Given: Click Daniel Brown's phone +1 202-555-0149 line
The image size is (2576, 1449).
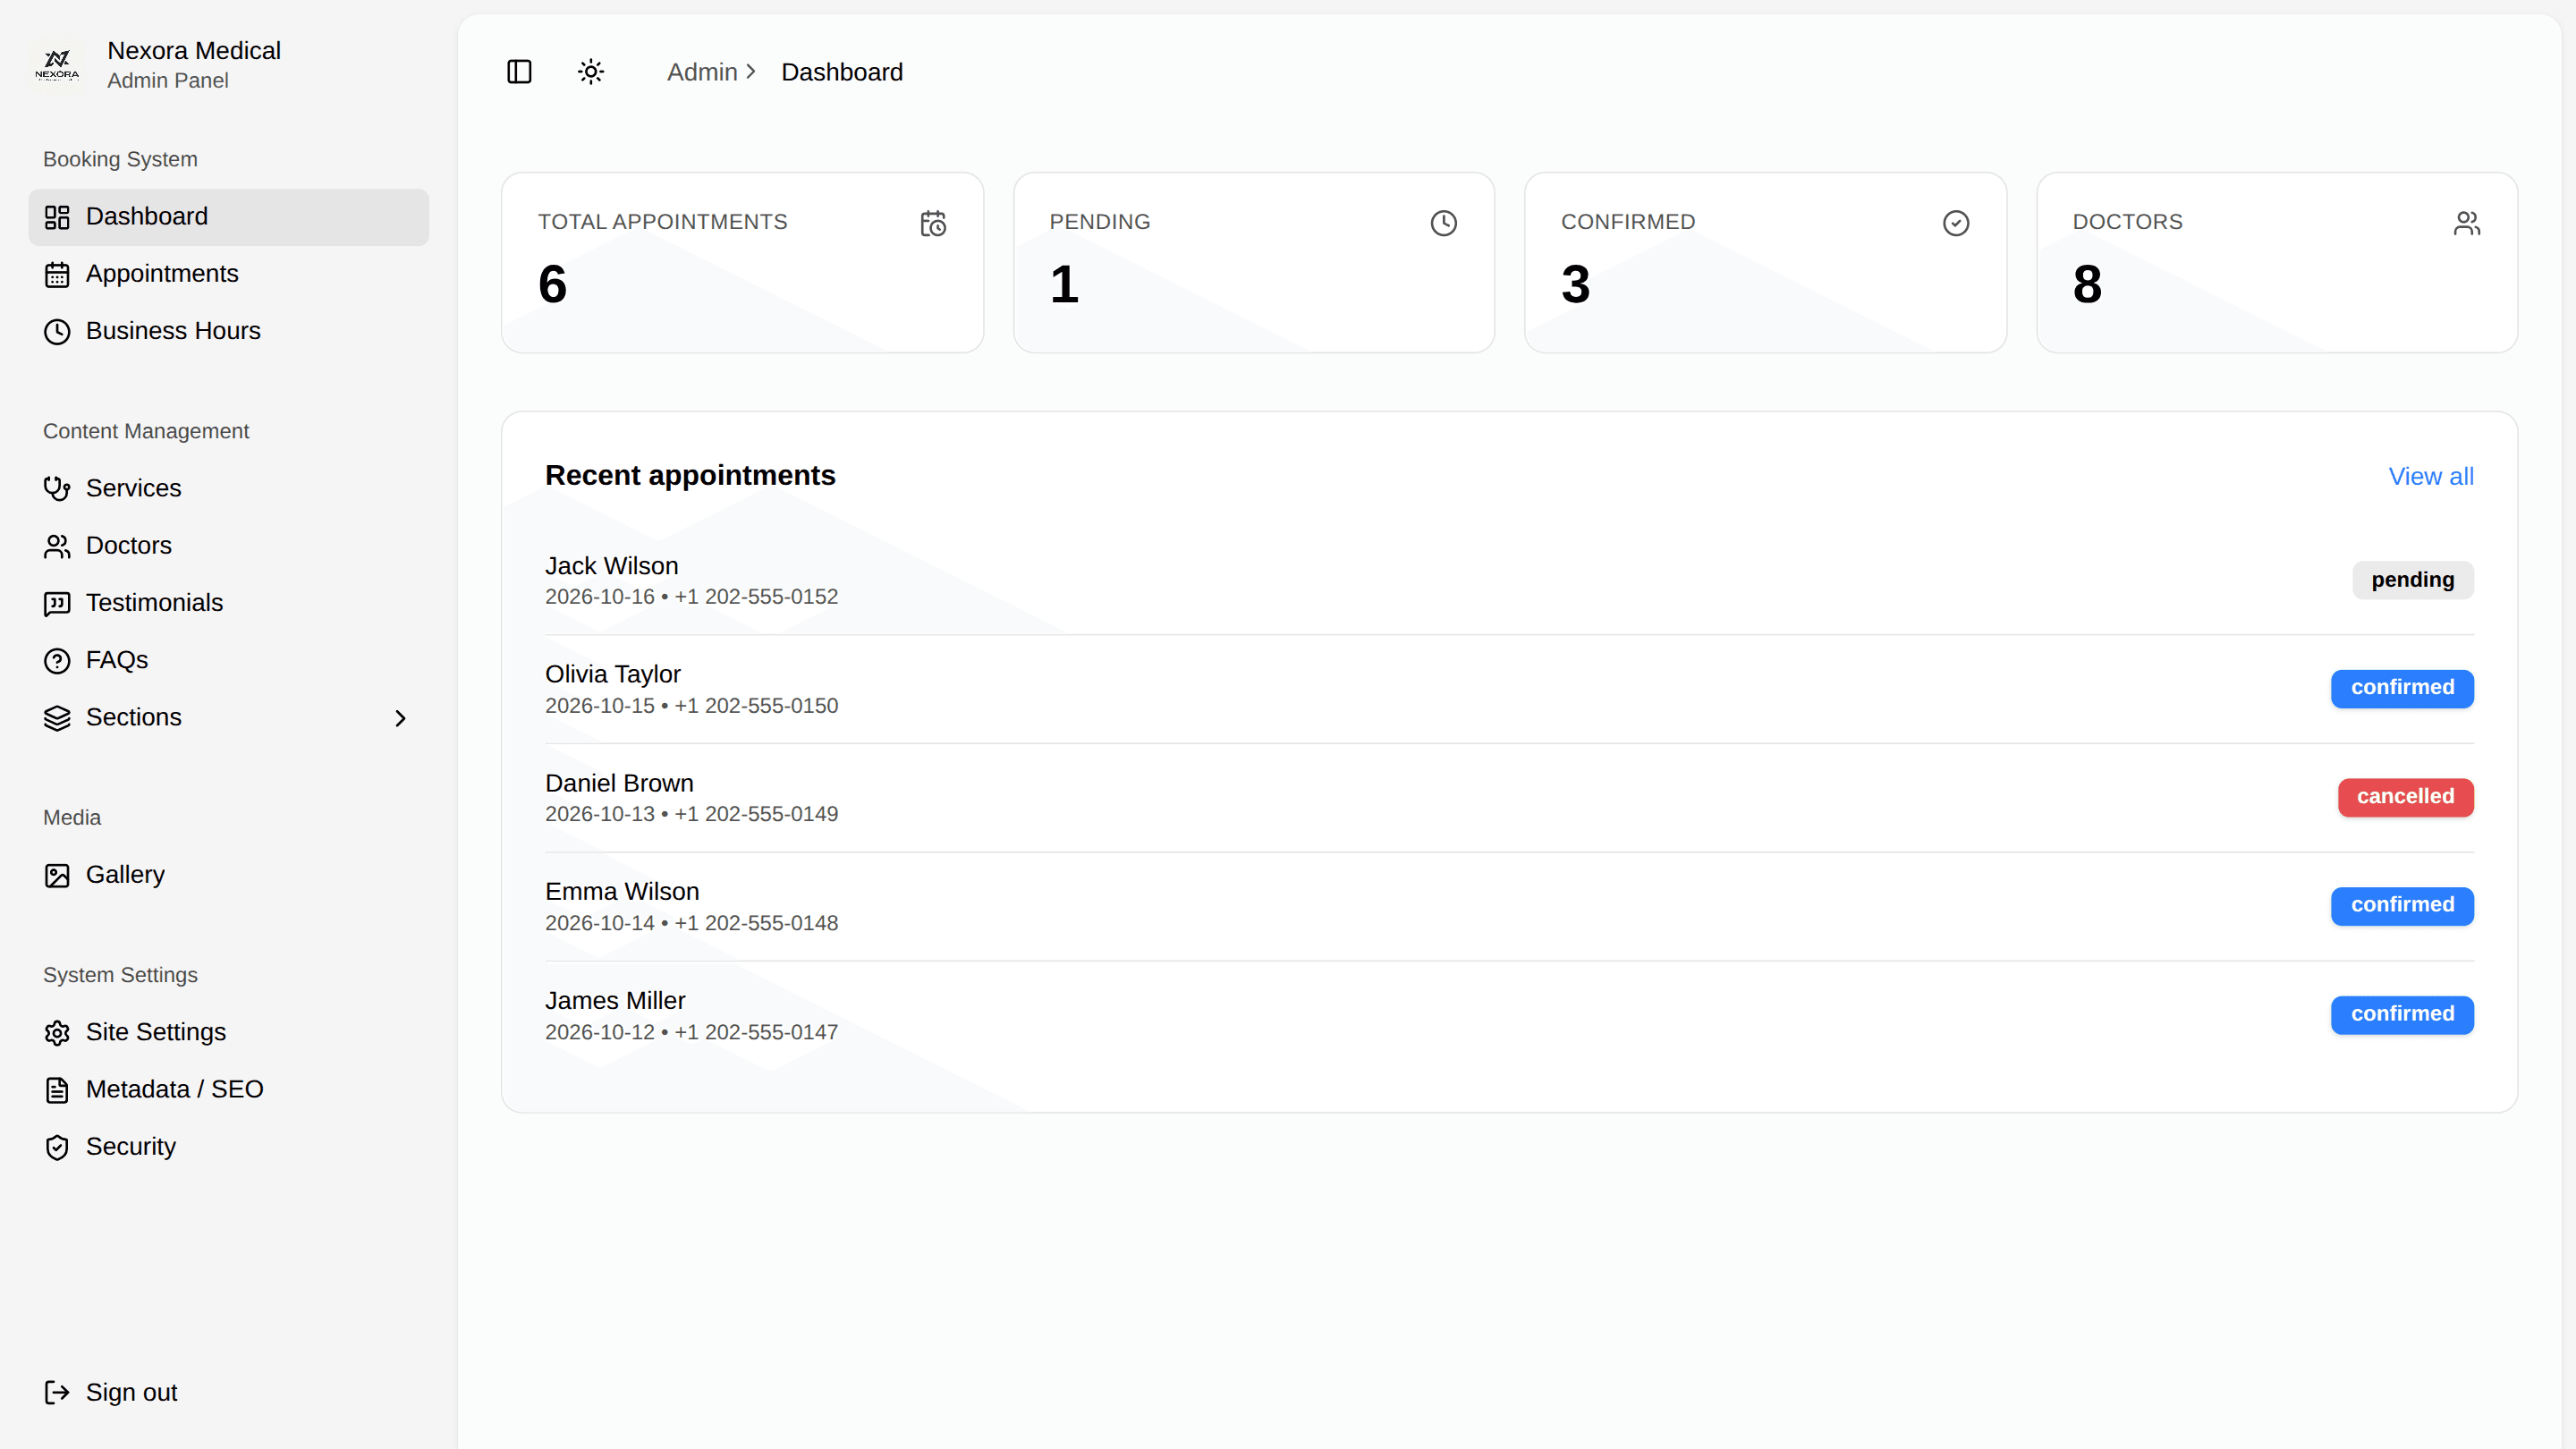Looking at the screenshot, I should point(691,815).
